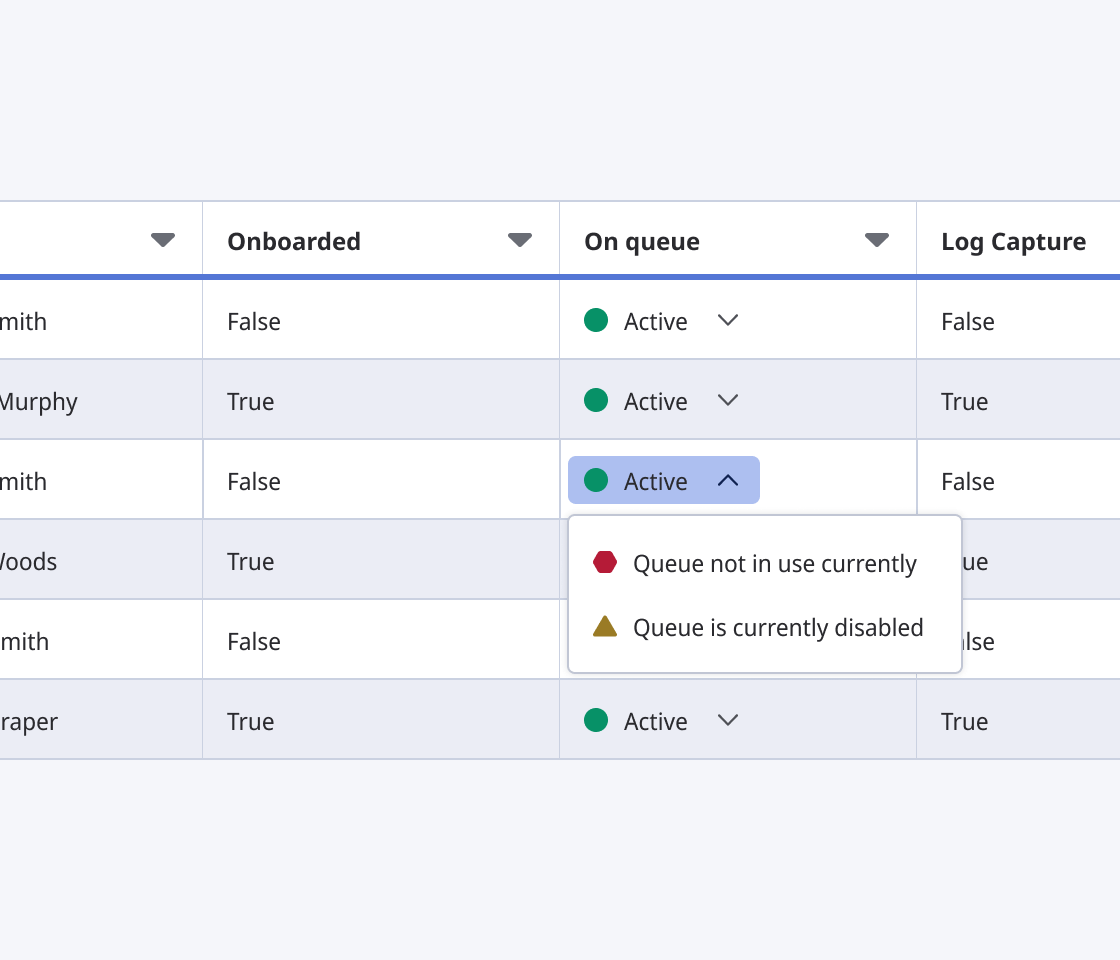Click green status dot in raper row
Image resolution: width=1120 pixels, height=960 pixels.
coord(596,720)
